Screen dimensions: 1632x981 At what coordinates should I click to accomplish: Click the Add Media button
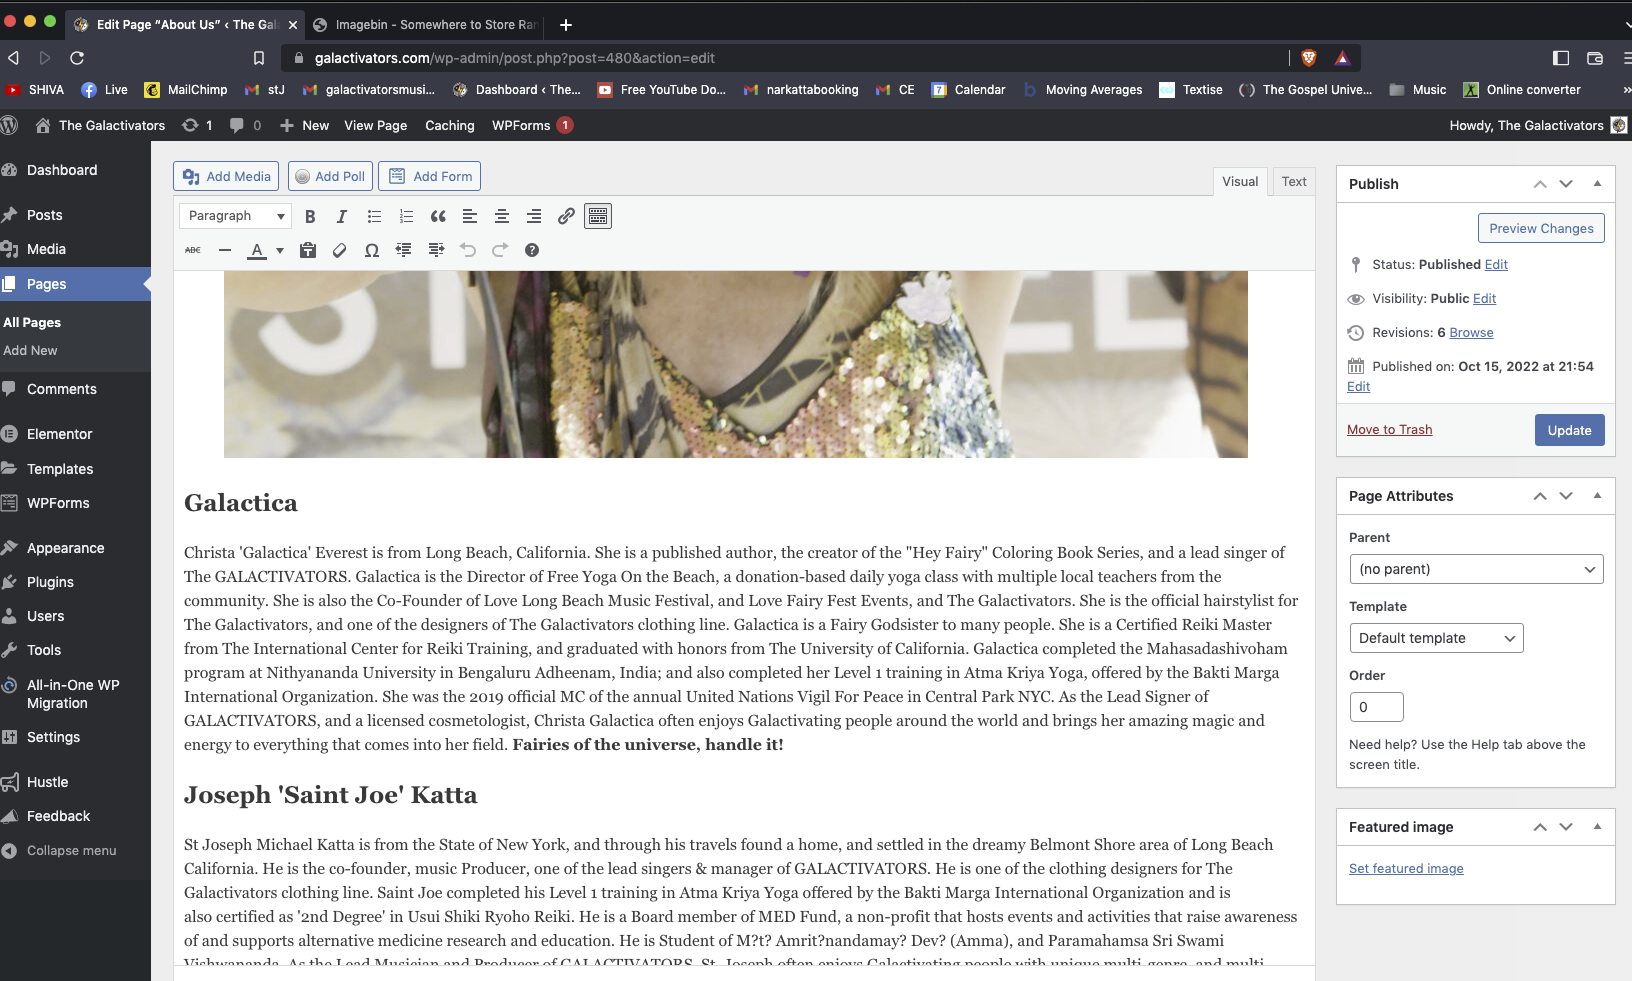click(x=226, y=176)
